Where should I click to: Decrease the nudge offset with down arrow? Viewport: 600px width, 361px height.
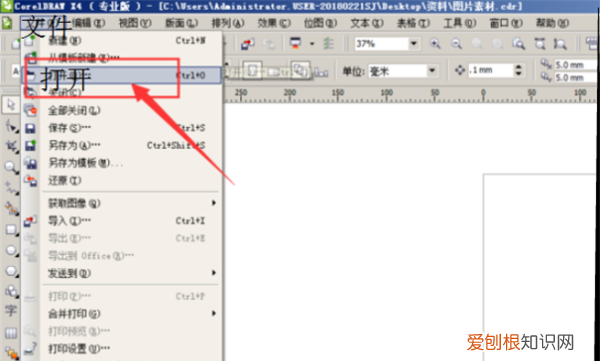click(518, 74)
